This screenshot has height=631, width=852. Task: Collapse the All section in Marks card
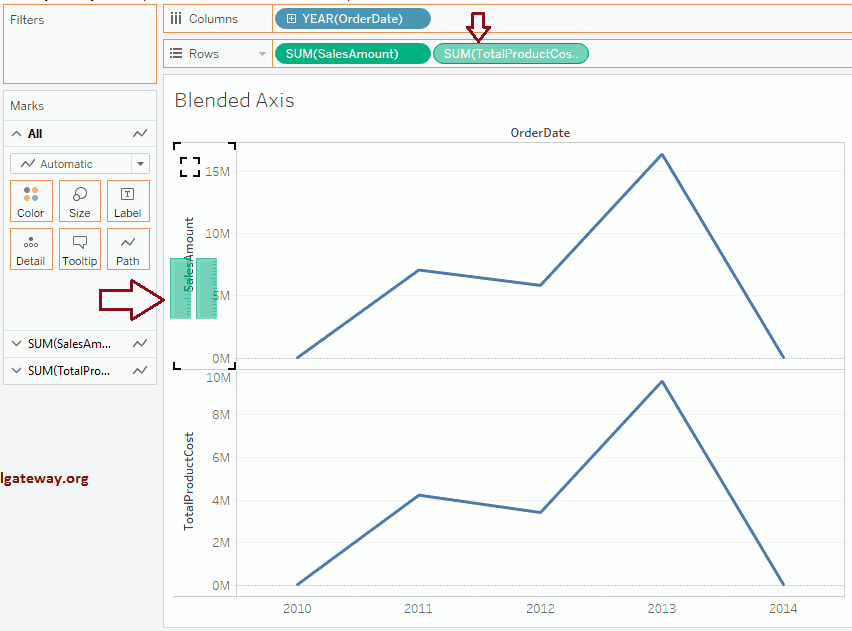point(16,133)
